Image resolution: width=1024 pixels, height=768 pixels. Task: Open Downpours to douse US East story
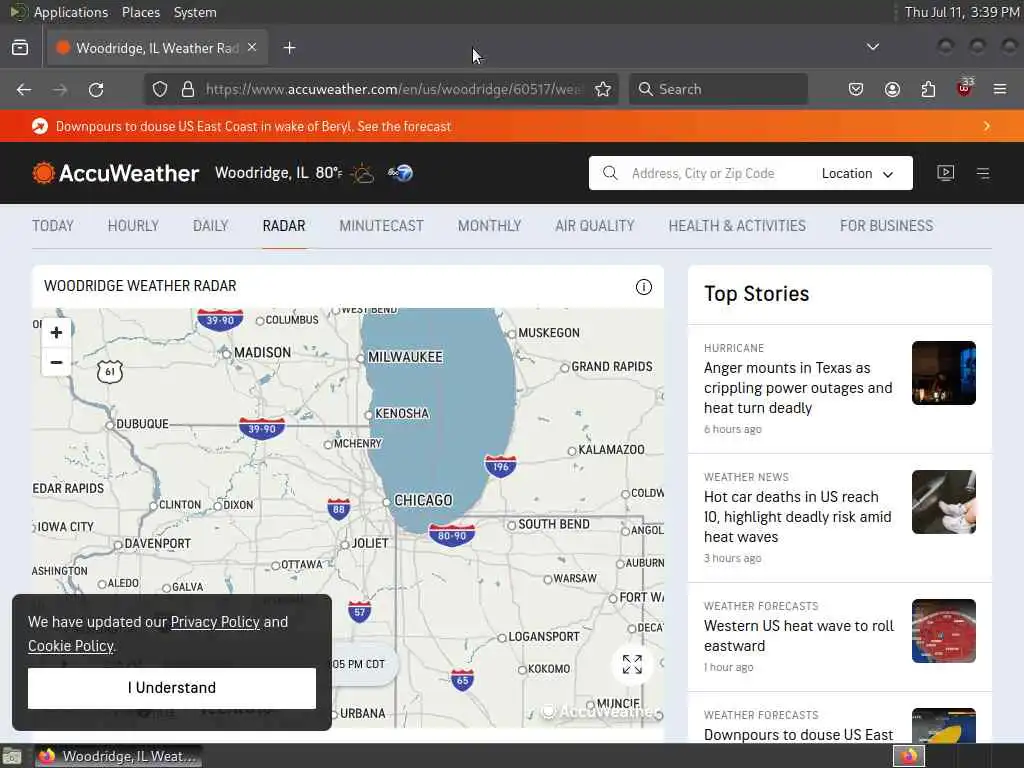[x=798, y=735]
